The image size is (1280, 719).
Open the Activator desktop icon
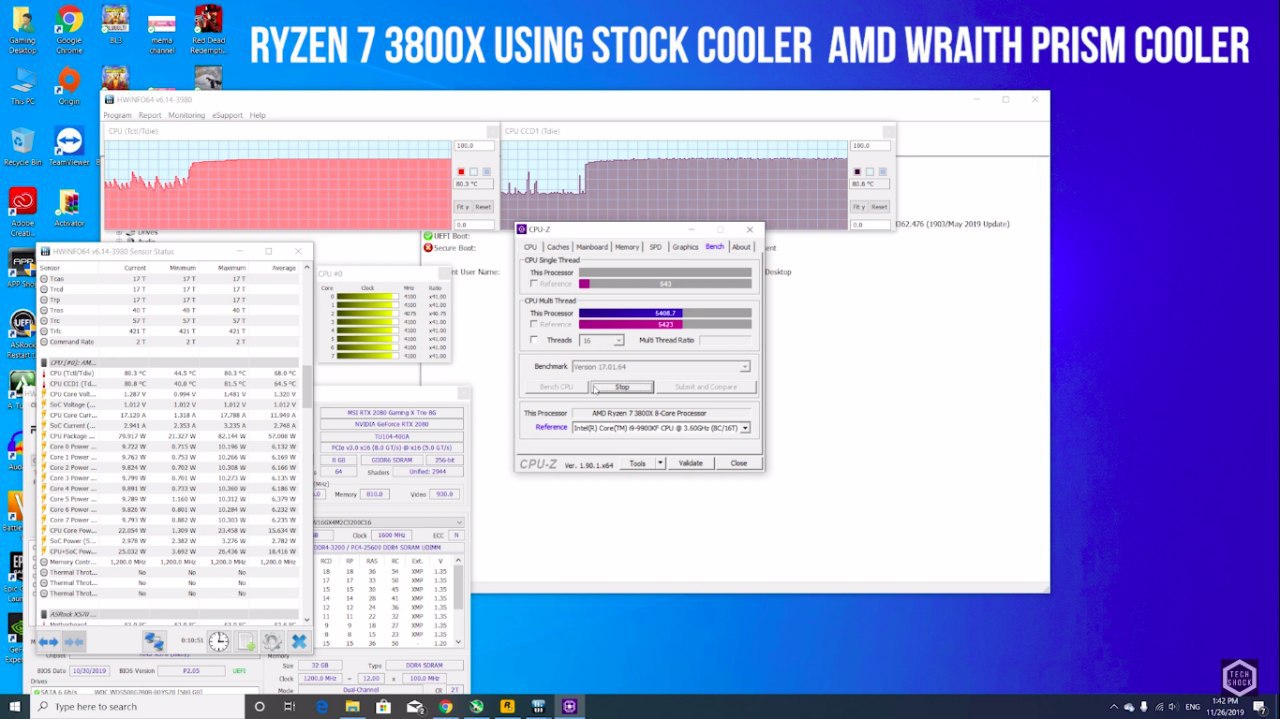(x=69, y=208)
